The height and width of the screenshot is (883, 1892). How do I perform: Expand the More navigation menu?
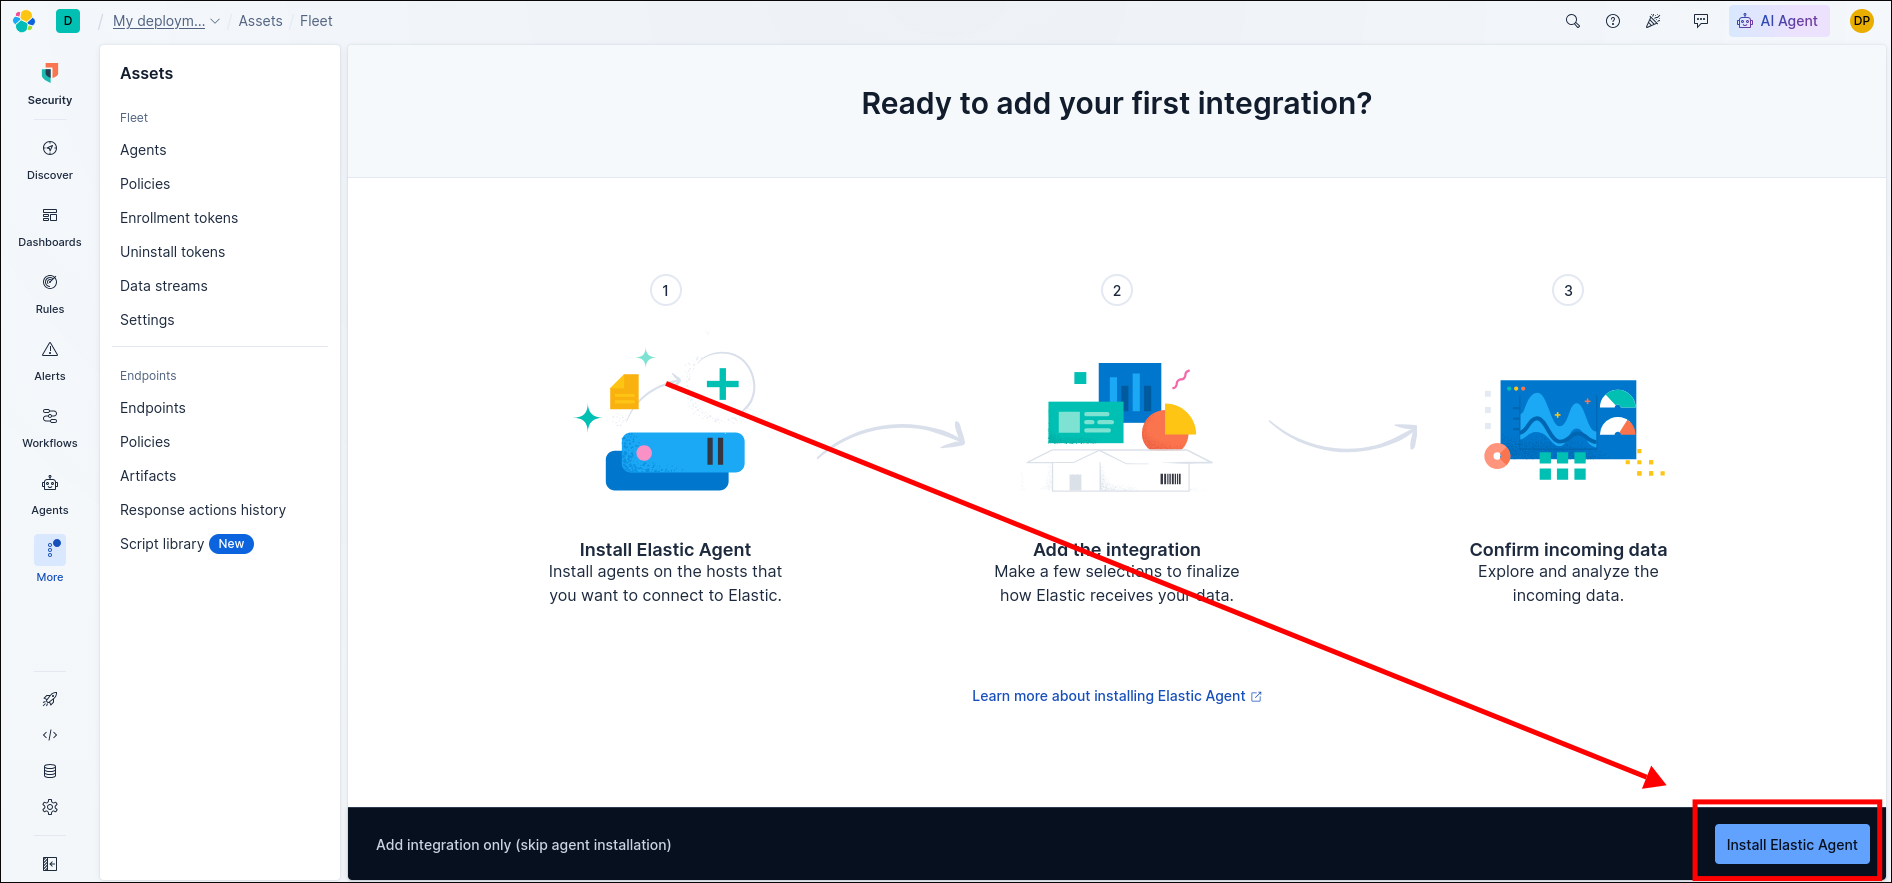(50, 561)
